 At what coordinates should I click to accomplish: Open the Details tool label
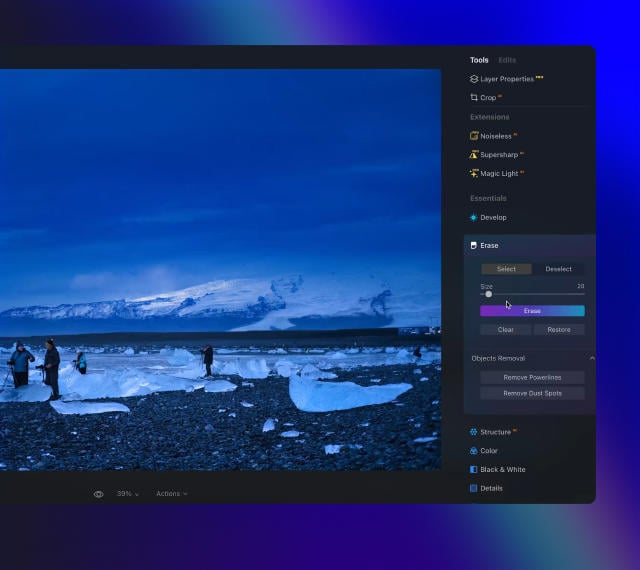pyautogui.click(x=491, y=488)
